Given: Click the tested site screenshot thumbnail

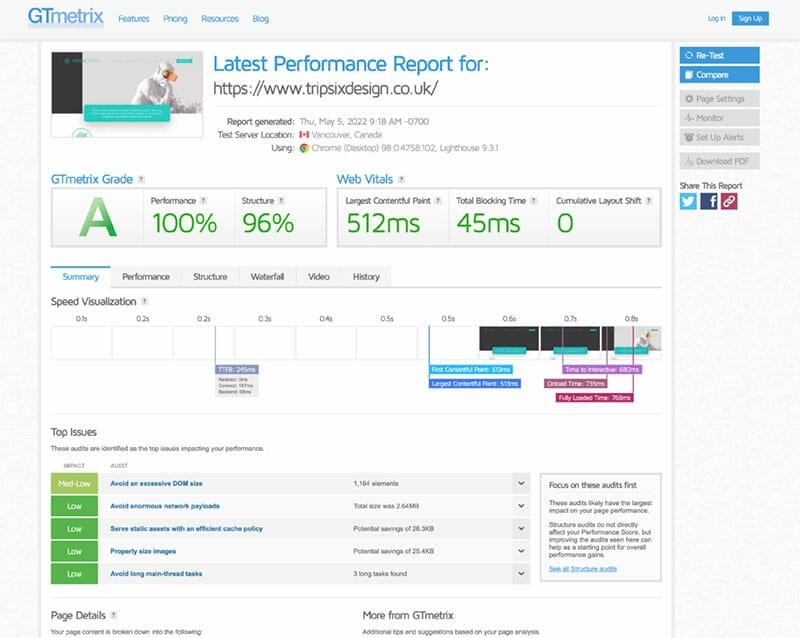Looking at the screenshot, I should pos(127,96).
